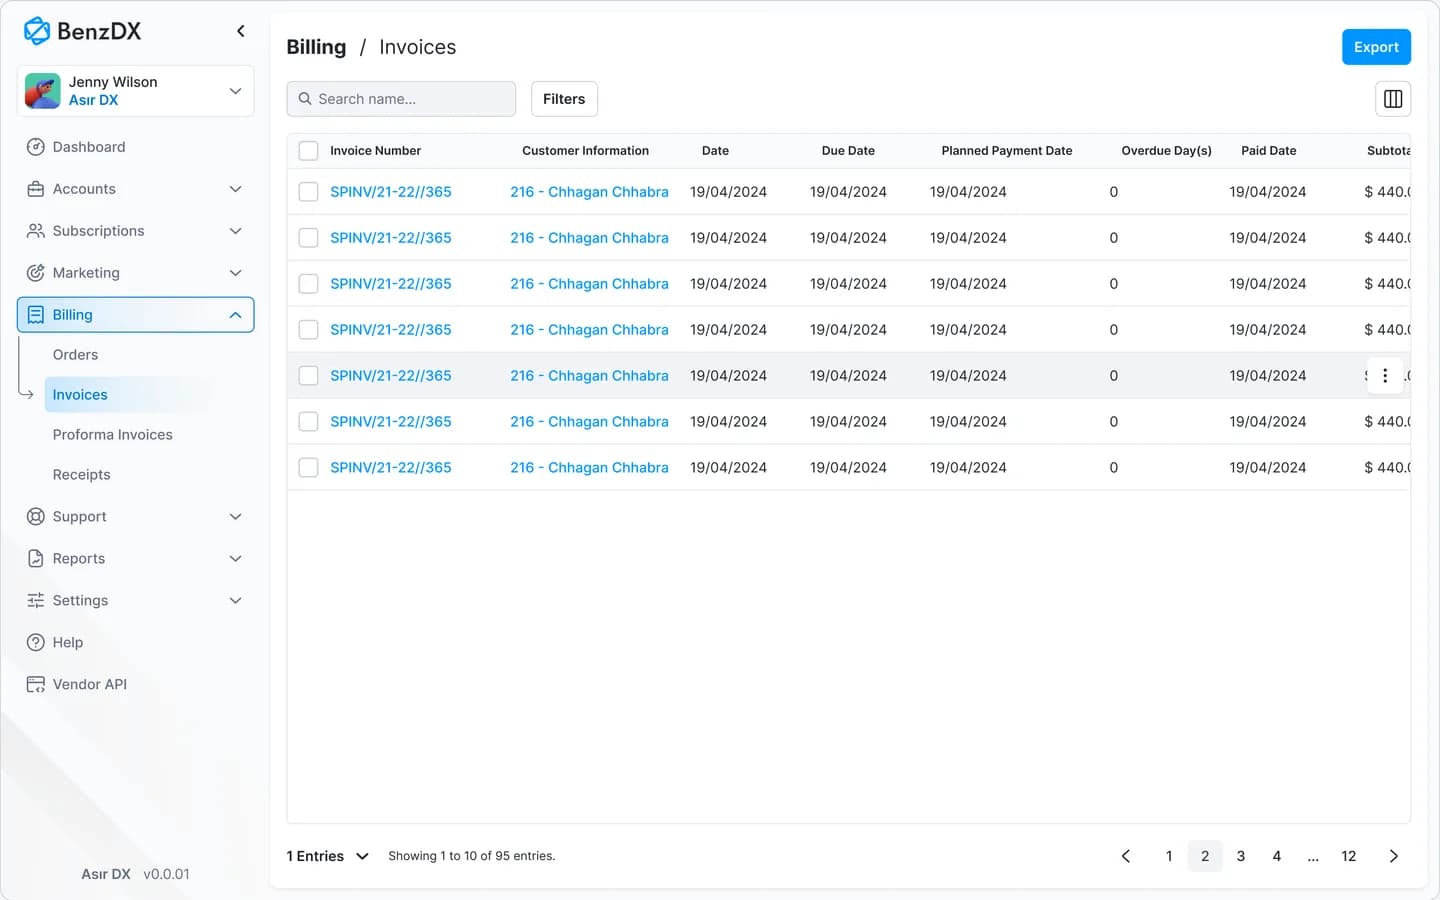Viewport: 1440px width, 900px height.
Task: Click the Settings sliders icon
Action: pyautogui.click(x=36, y=601)
